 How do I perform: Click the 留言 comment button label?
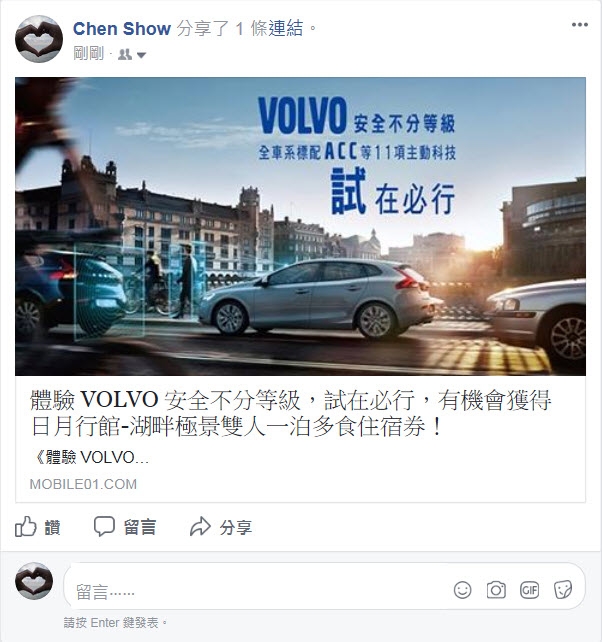click(140, 527)
